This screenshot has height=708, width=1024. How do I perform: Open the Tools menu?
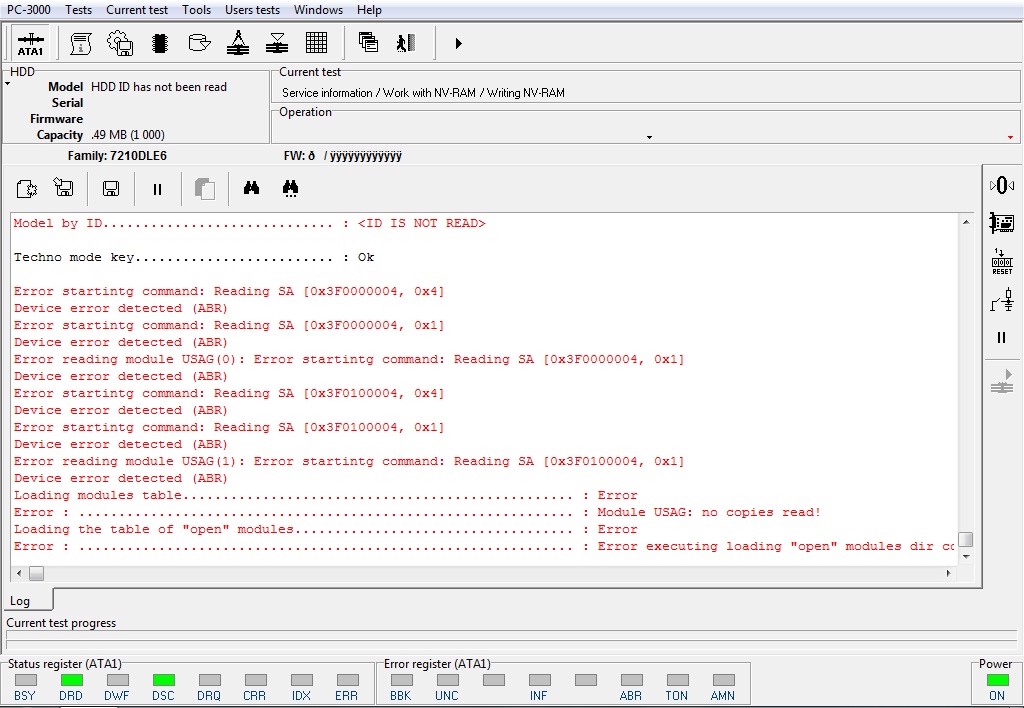(197, 10)
